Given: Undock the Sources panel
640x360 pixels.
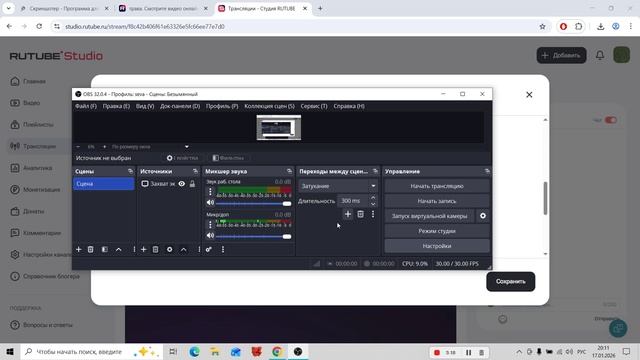Looking at the screenshot, I should [196, 171].
